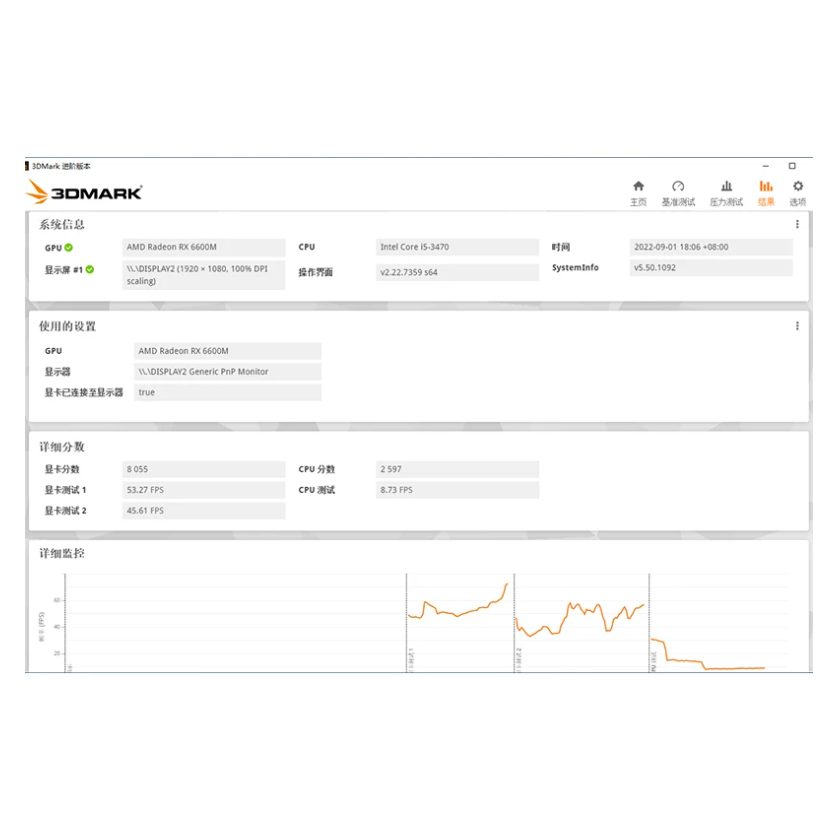Go to the Home (主页) tab
Screen dimensions: 838x838
point(638,193)
